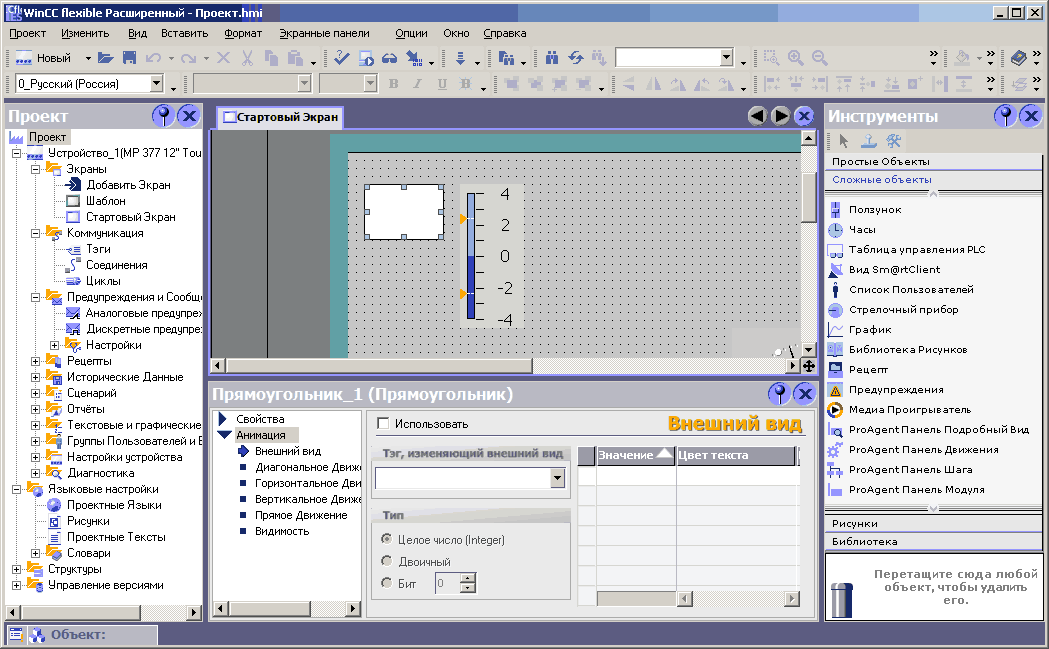This screenshot has width=1049, height=649.
Task: Select the Двоичный type radio button
Action: coord(387,562)
